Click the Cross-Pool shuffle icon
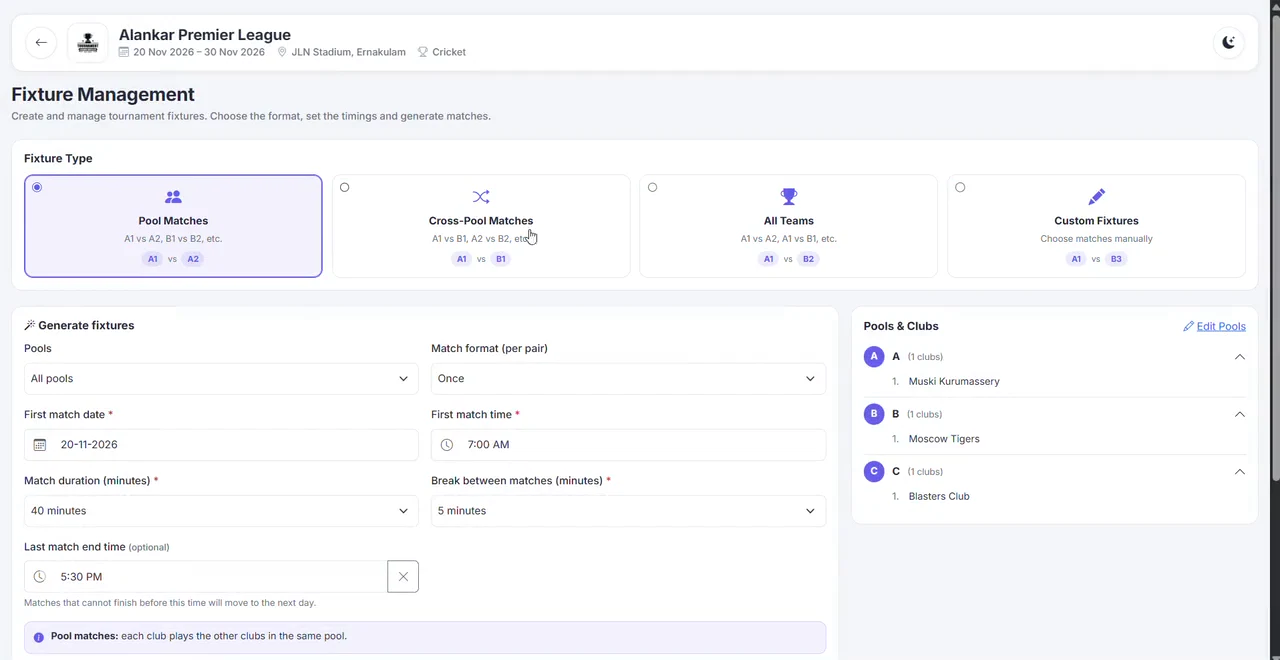 (481, 197)
